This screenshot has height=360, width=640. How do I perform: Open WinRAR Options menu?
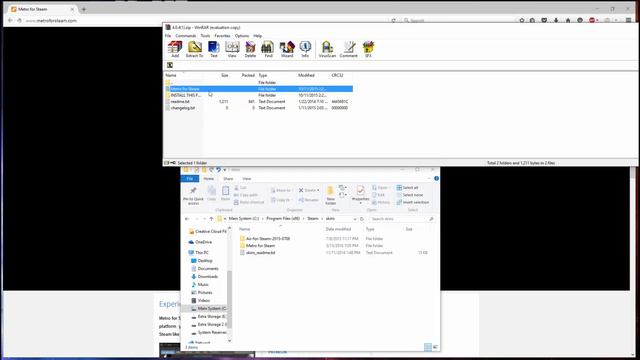pyautogui.click(x=242, y=36)
